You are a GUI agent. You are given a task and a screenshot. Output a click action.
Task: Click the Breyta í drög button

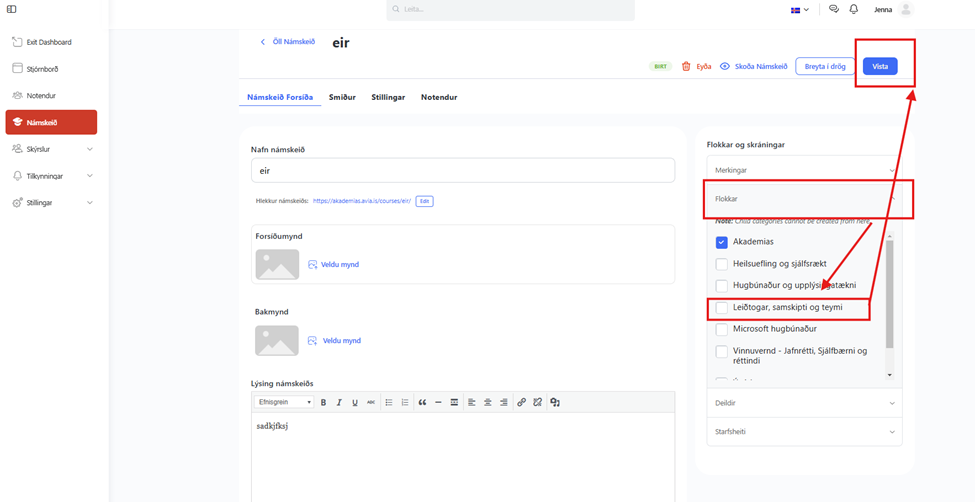(825, 66)
